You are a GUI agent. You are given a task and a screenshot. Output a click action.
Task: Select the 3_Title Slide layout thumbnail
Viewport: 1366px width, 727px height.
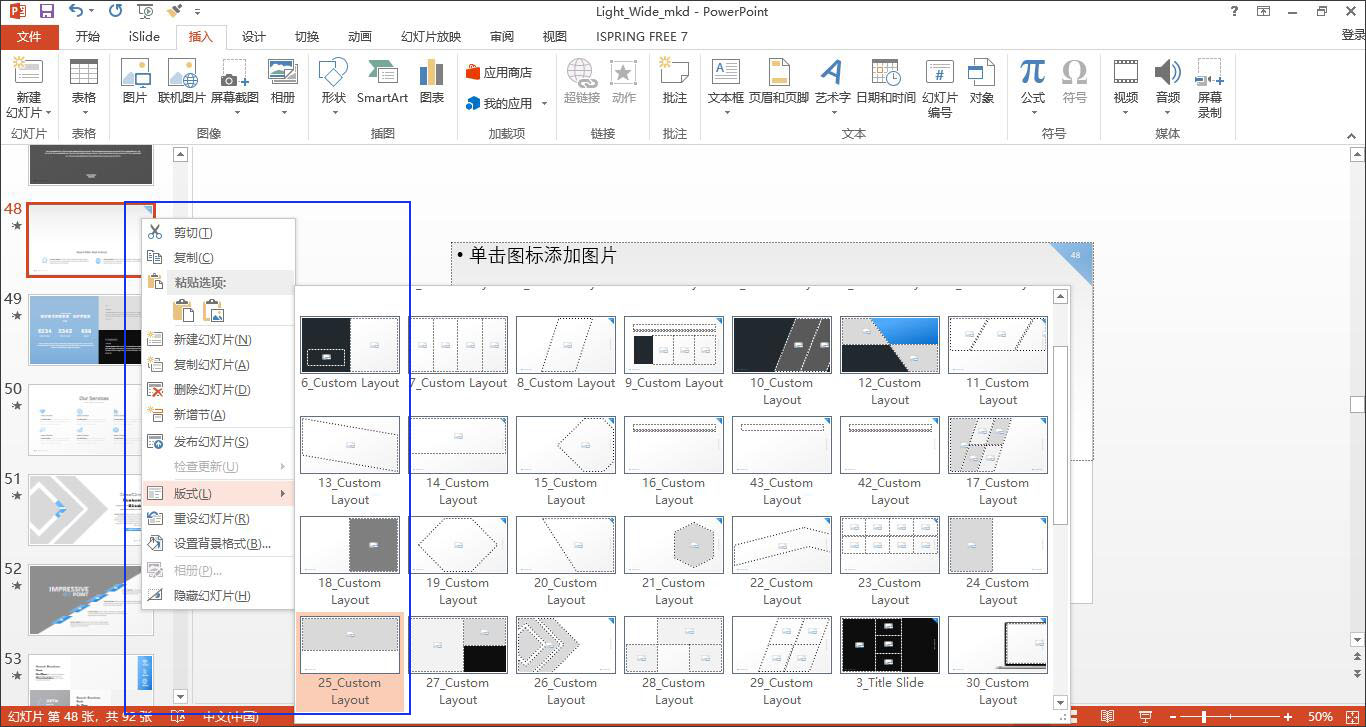(889, 645)
